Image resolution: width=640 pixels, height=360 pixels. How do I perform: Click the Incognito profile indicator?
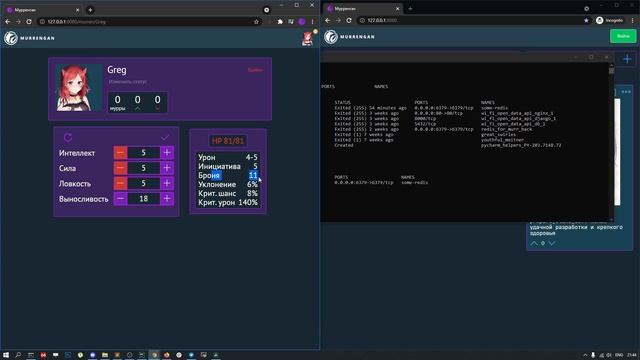pos(609,20)
